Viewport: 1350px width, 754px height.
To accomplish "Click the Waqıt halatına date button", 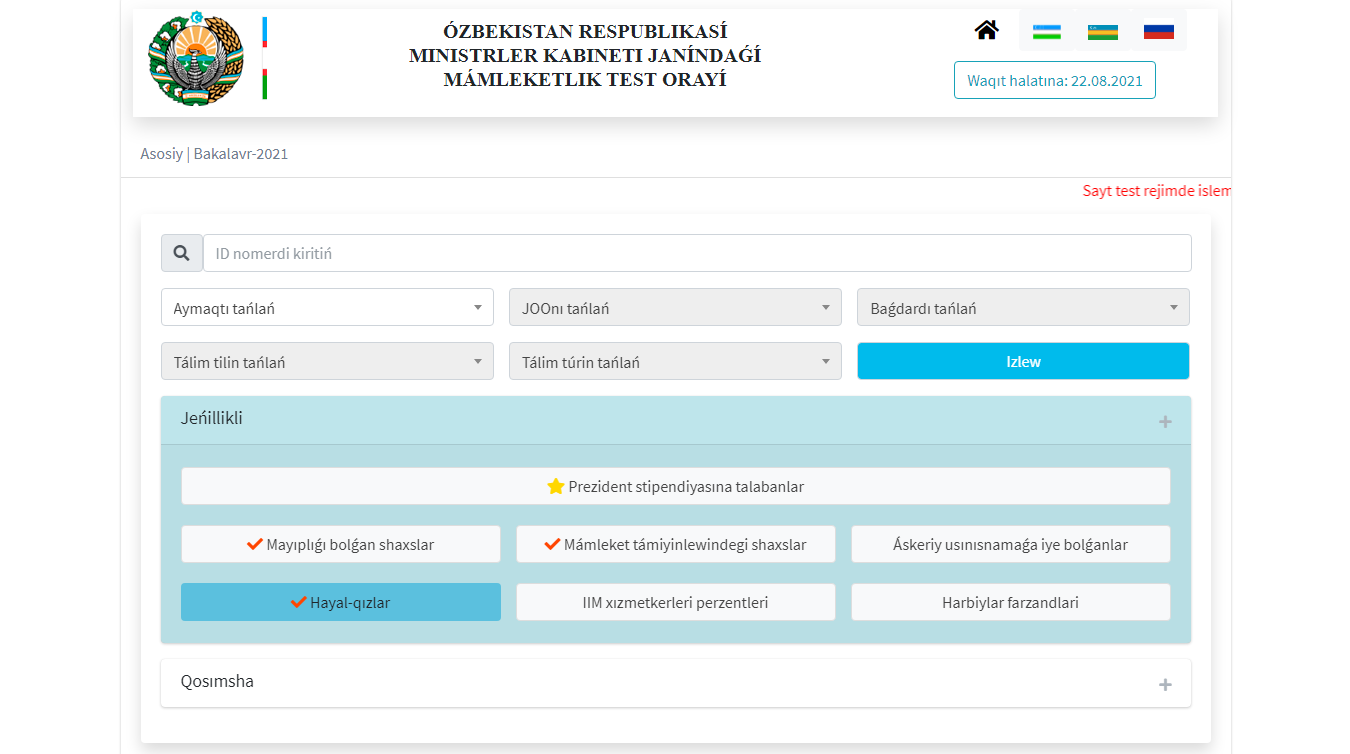I will [x=1054, y=81].
